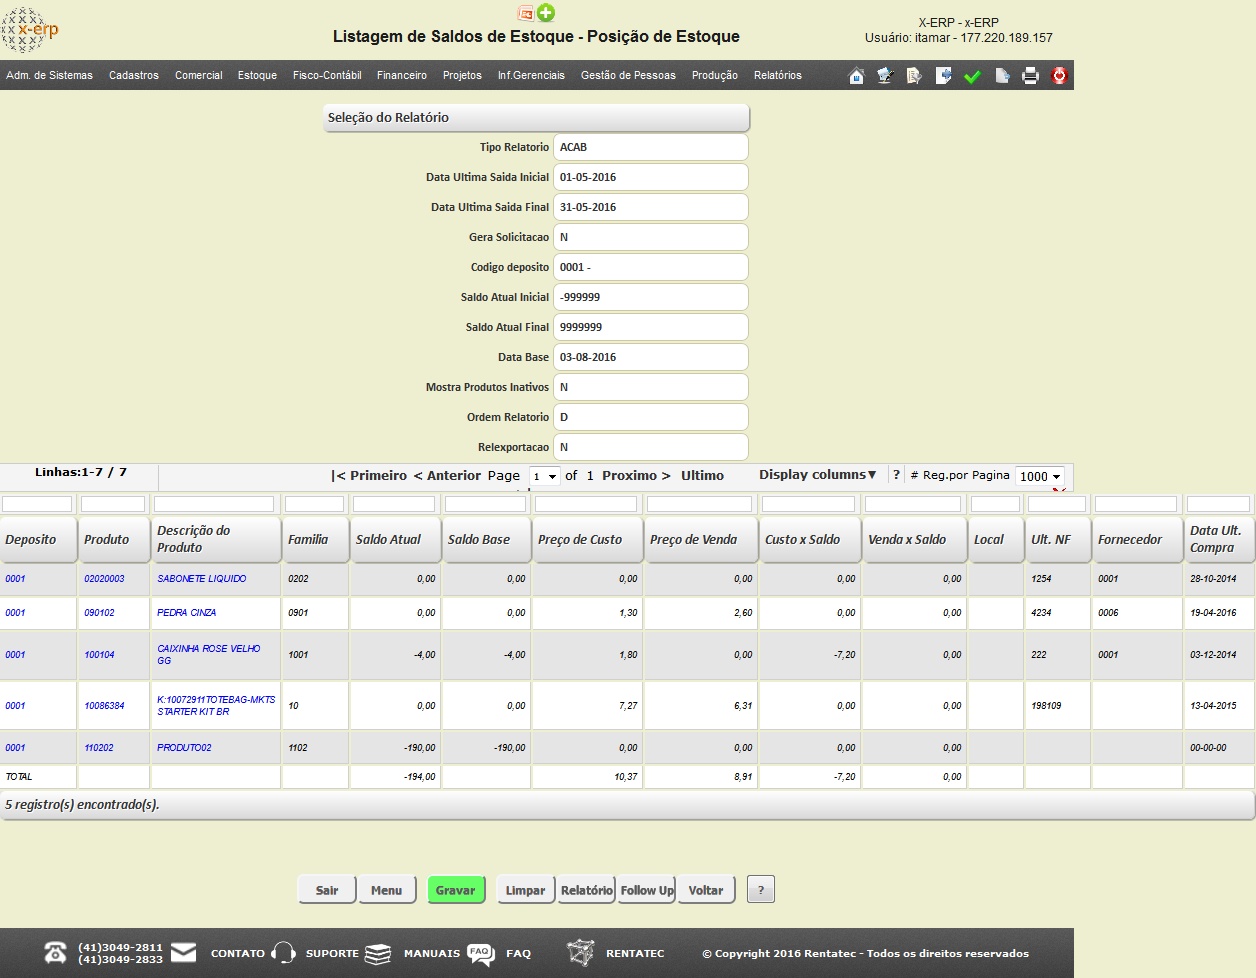The width and height of the screenshot is (1256, 978).
Task: Click the envelope contact icon
Action: 184,952
